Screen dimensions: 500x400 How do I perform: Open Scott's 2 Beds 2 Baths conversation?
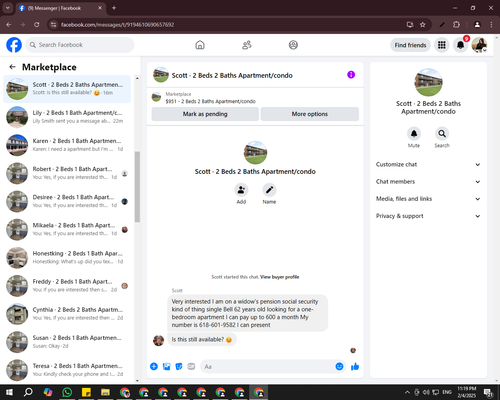(67, 89)
